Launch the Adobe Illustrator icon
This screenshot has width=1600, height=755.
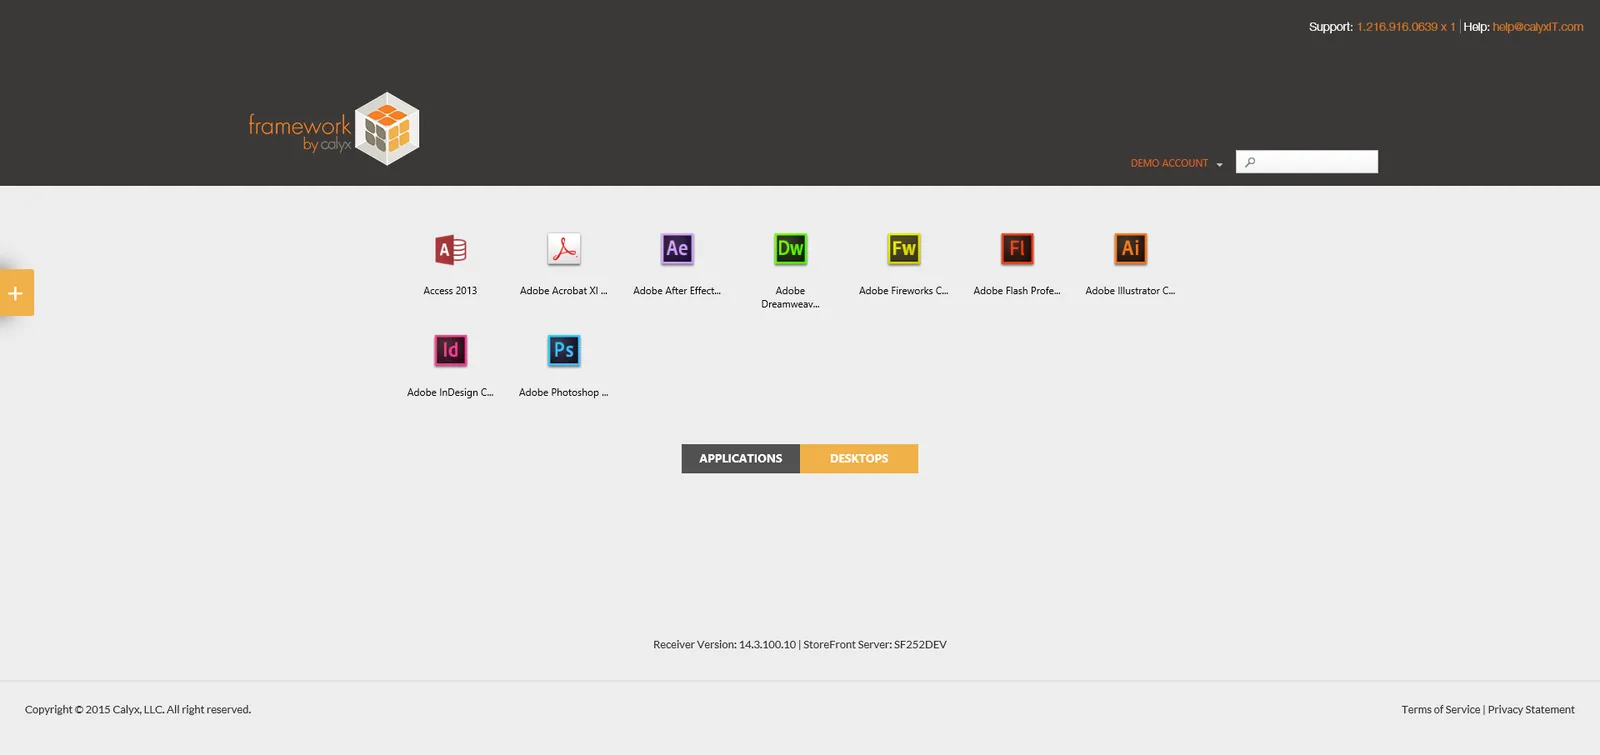click(x=1130, y=249)
